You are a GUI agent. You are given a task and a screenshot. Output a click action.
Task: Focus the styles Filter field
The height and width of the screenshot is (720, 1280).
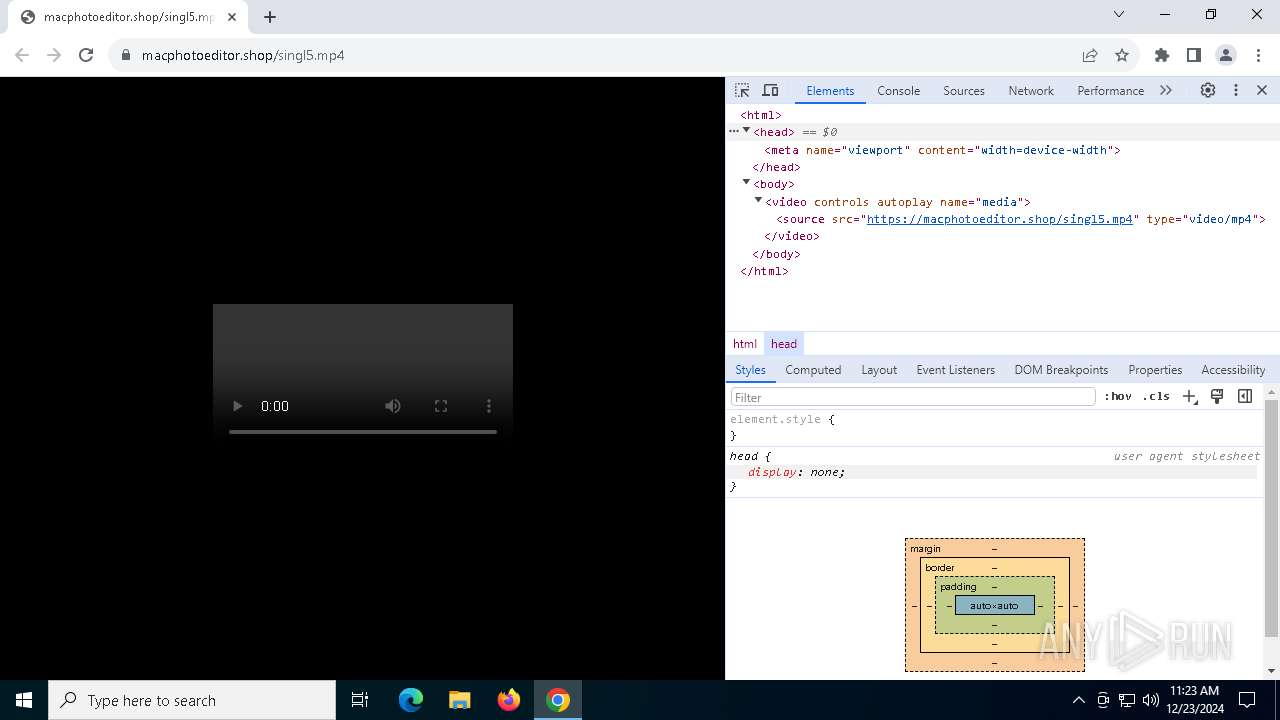pos(913,397)
